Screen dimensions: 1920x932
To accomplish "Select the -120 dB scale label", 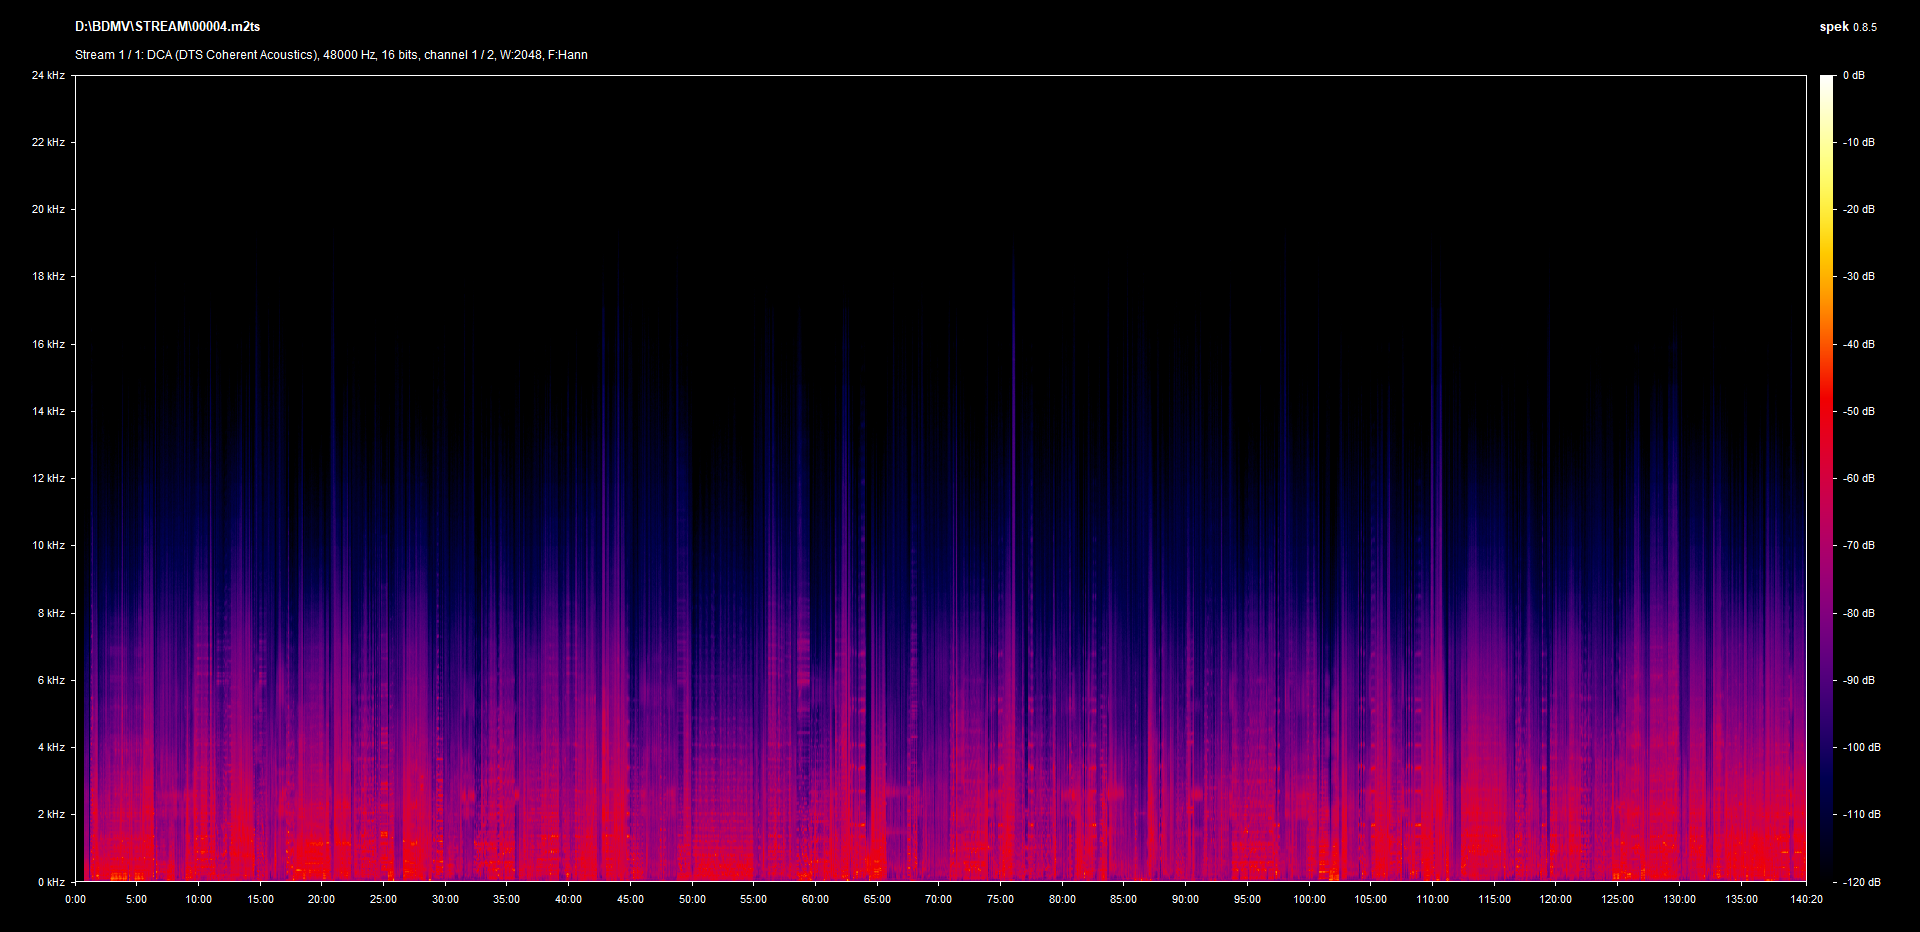I will click(1861, 882).
